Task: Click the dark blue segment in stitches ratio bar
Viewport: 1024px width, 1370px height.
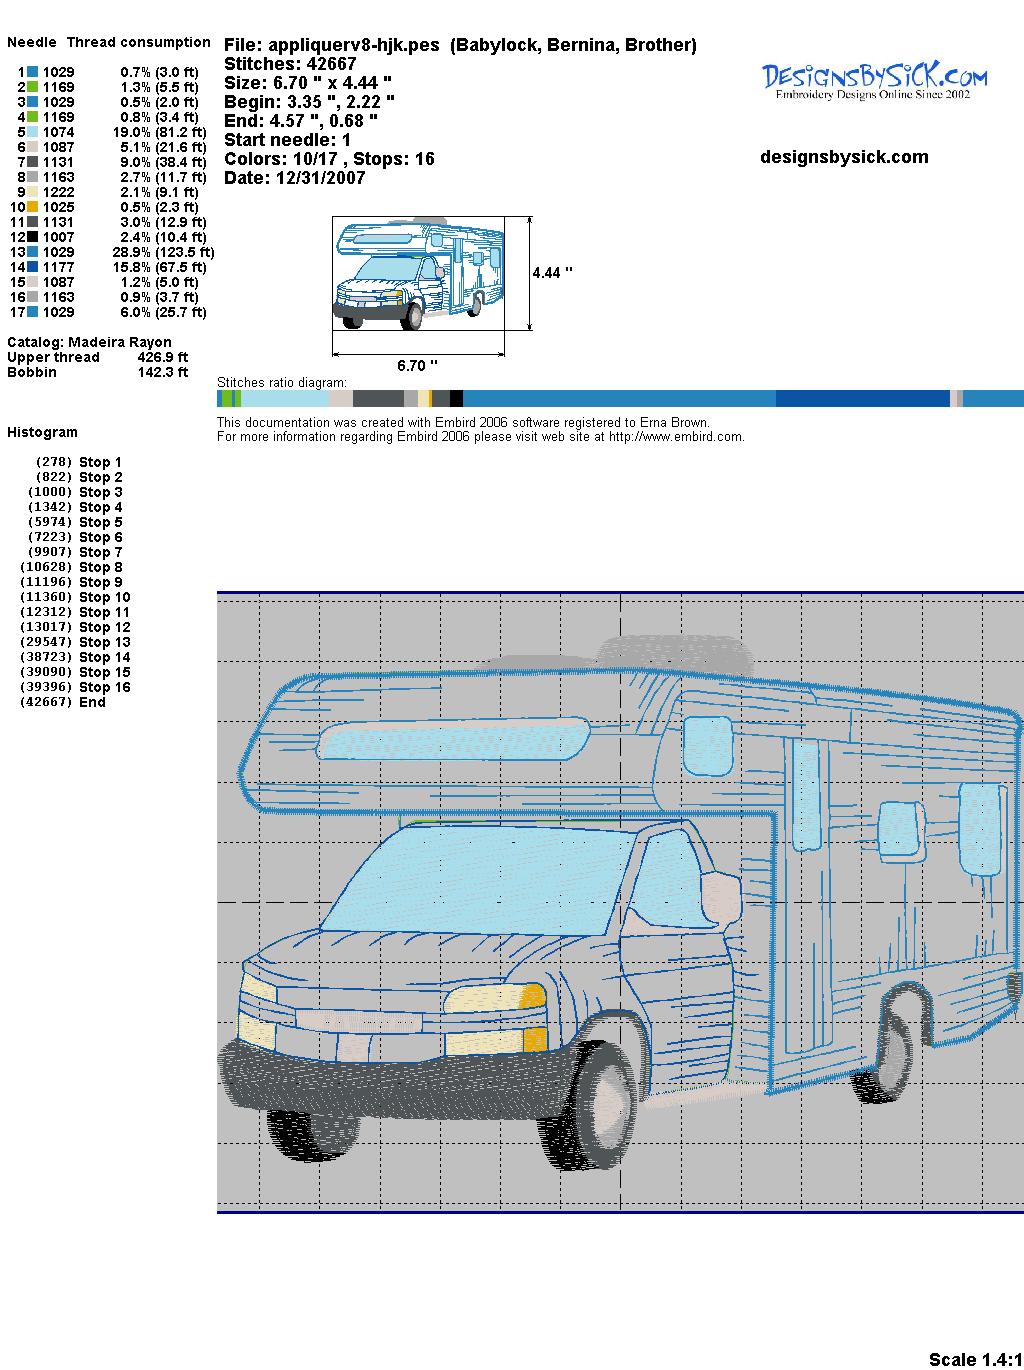Action: pos(862,399)
